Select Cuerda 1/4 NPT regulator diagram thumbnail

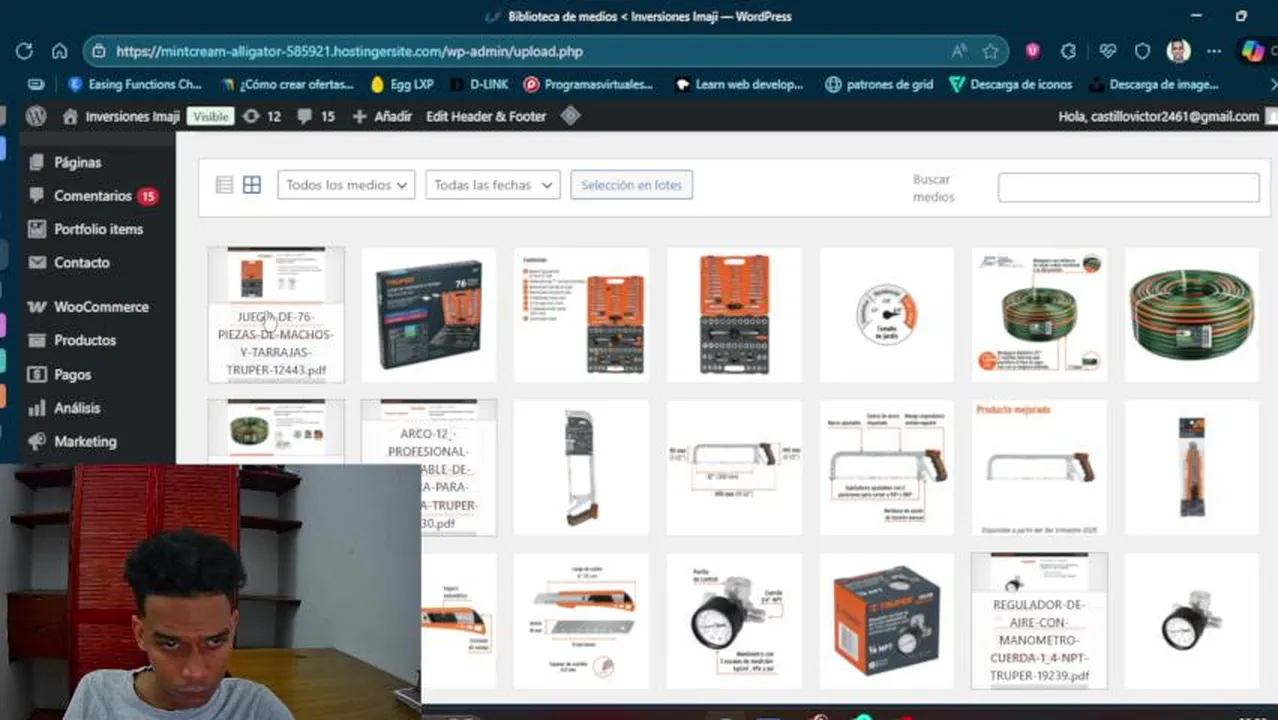click(735, 621)
